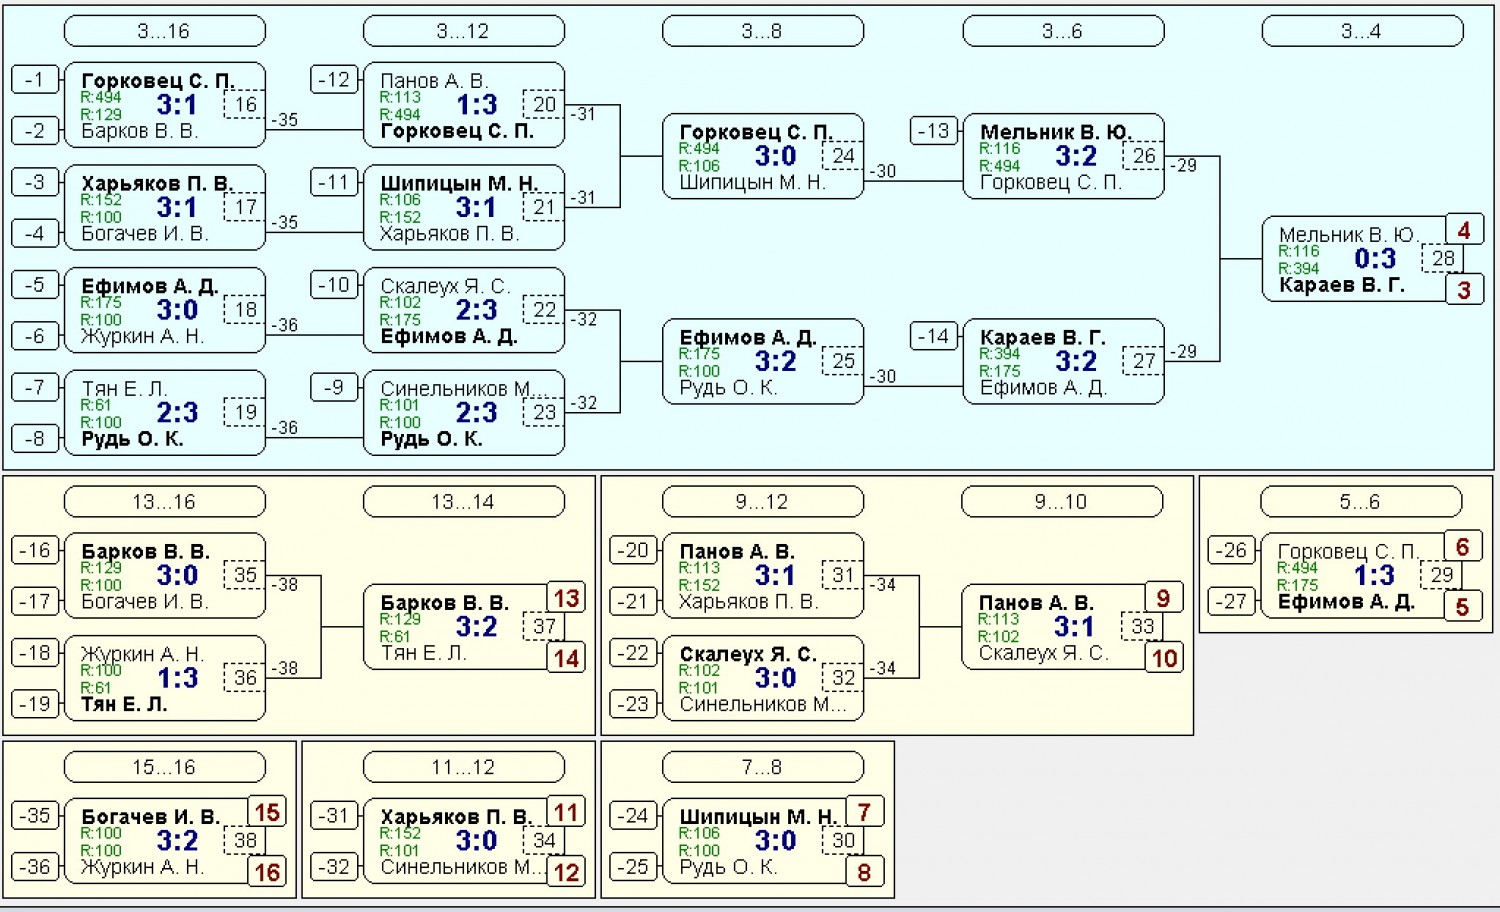Click the 3...6 round header
This screenshot has height=912, width=1500.
click(x=1063, y=31)
